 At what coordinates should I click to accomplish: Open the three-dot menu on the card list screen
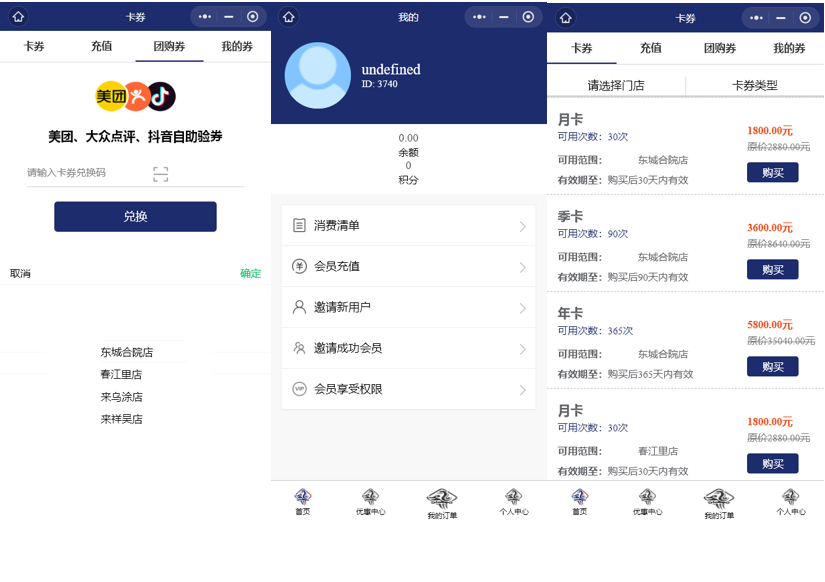756,18
